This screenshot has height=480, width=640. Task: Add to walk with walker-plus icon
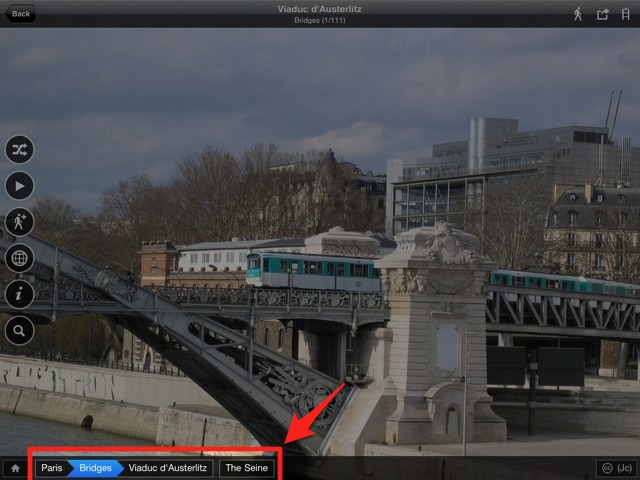point(20,222)
